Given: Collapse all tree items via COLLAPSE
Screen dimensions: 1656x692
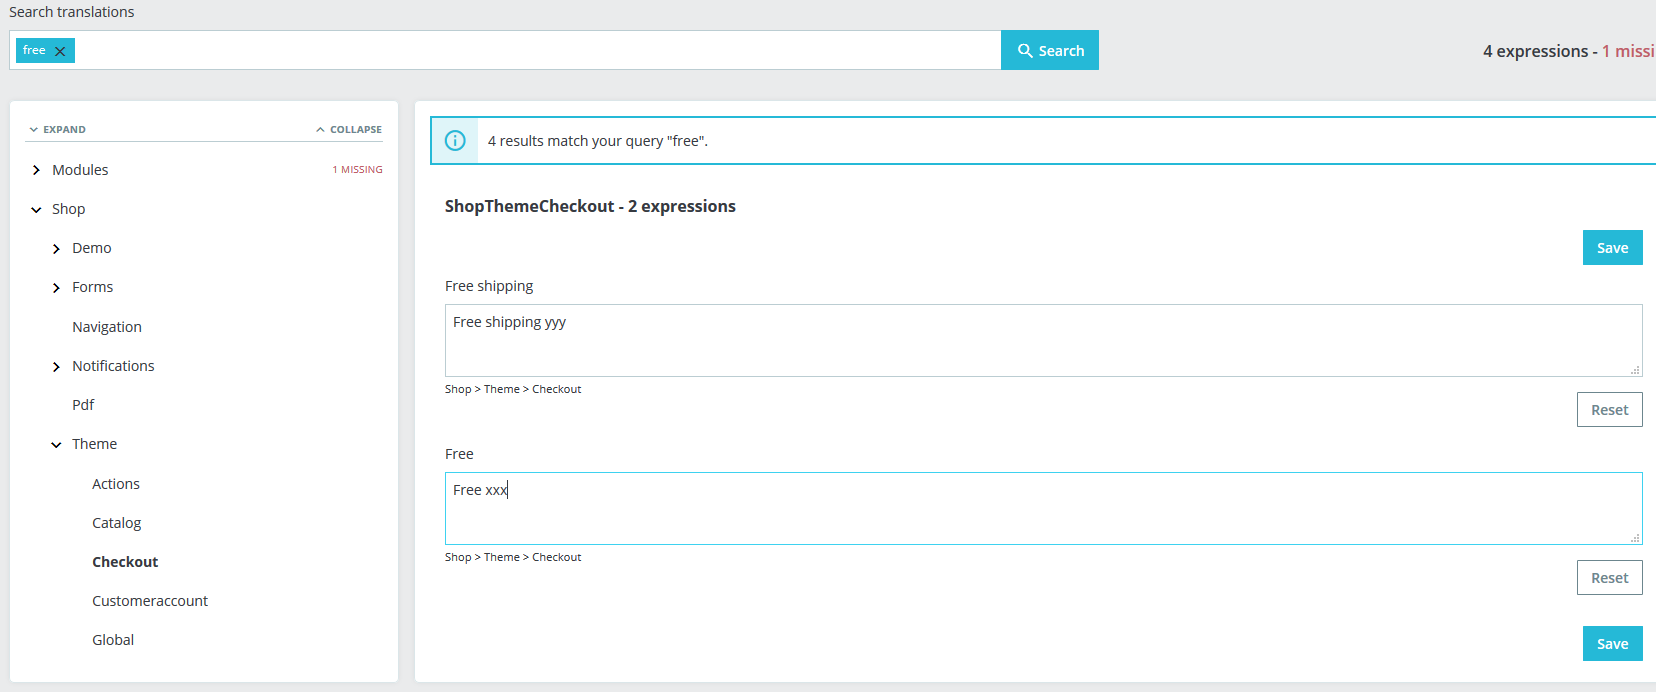Looking at the screenshot, I should (x=349, y=130).
